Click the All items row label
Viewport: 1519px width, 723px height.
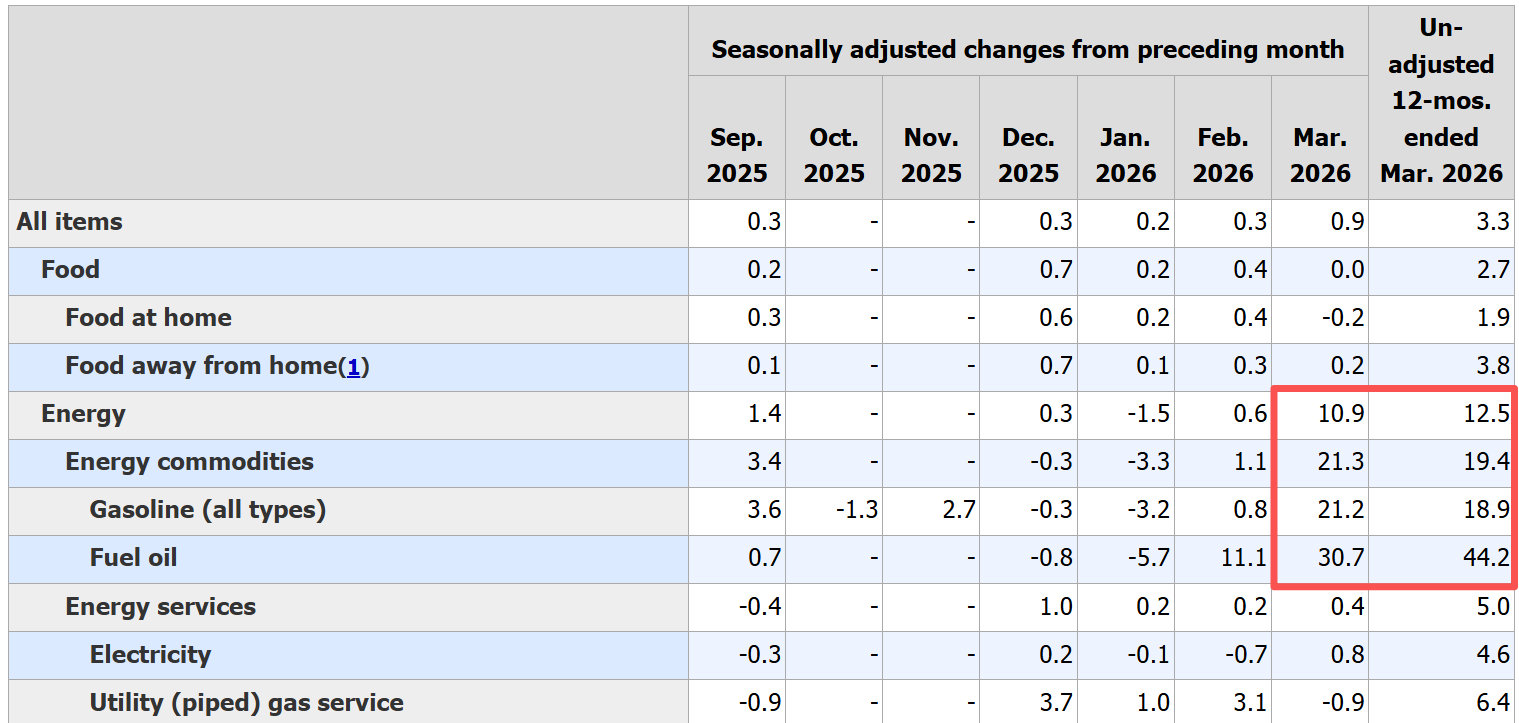pos(70,222)
